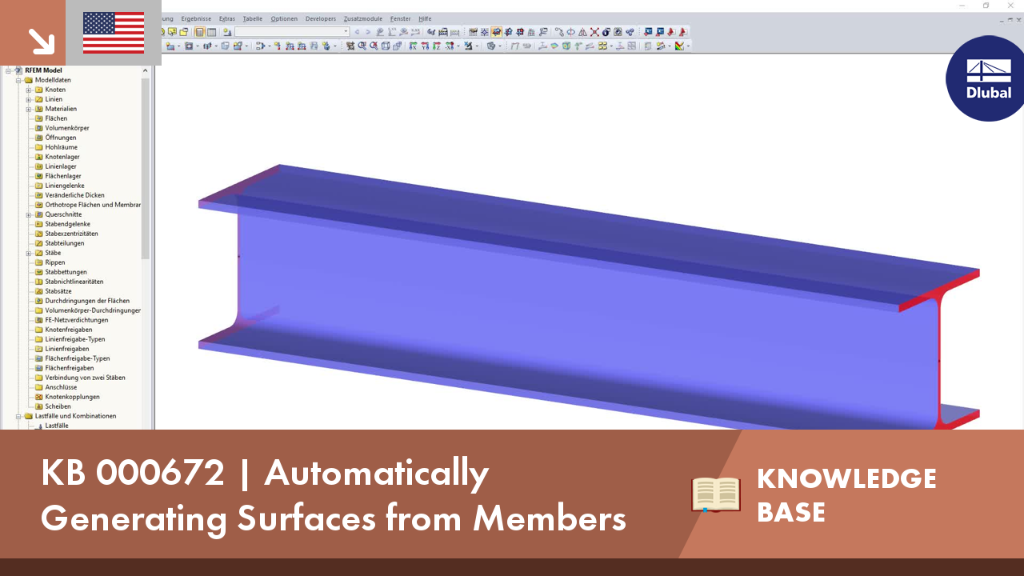Click the KNOWLEDGE BASE label
The height and width of the screenshot is (576, 1024).
(846, 495)
